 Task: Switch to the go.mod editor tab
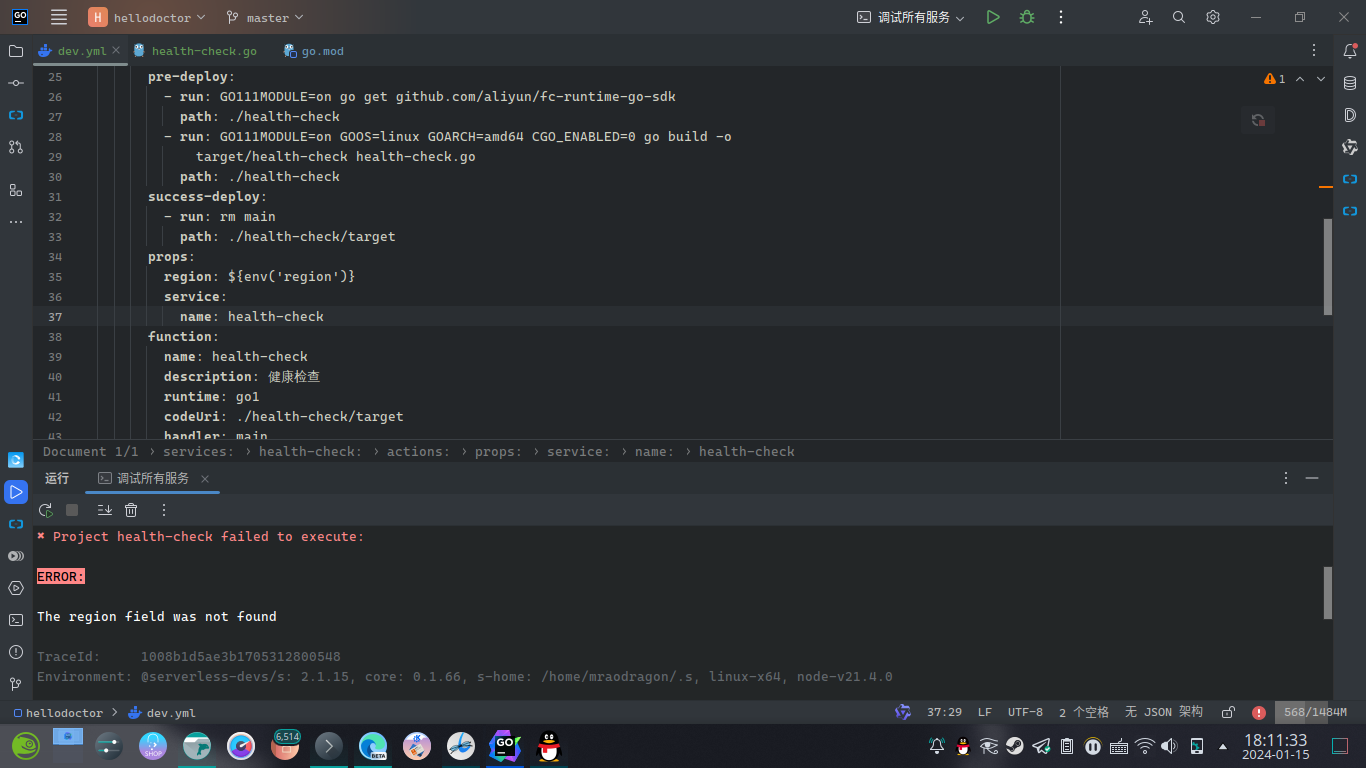click(x=314, y=51)
